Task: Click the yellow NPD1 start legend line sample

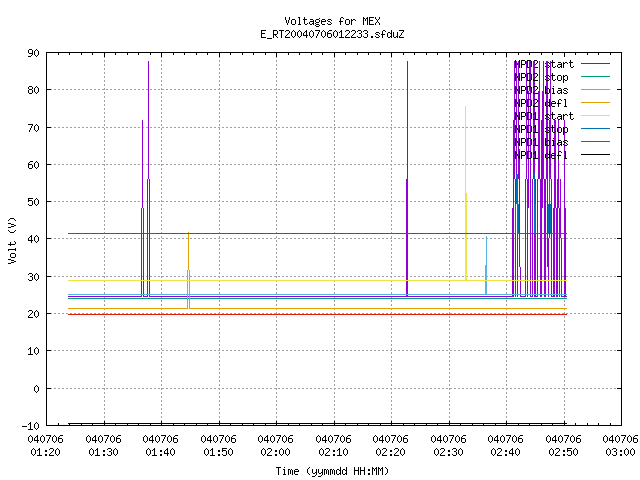Action: 595,116
